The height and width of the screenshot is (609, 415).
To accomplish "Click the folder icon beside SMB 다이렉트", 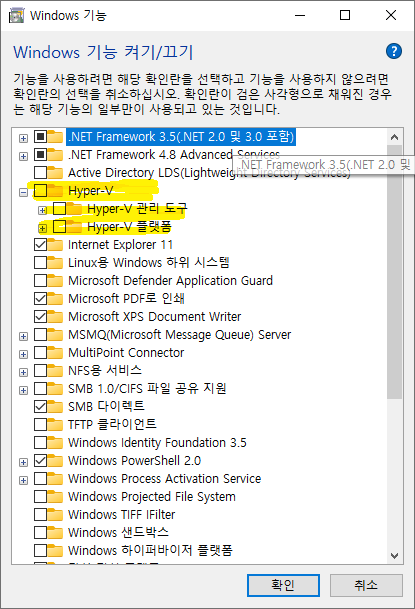I will (x=55, y=407).
